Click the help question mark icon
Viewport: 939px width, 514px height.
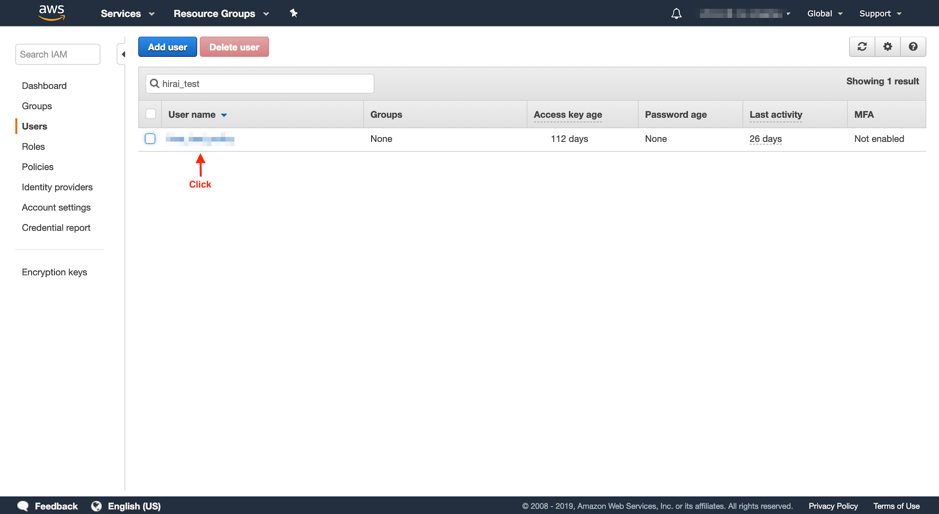pyautogui.click(x=913, y=47)
